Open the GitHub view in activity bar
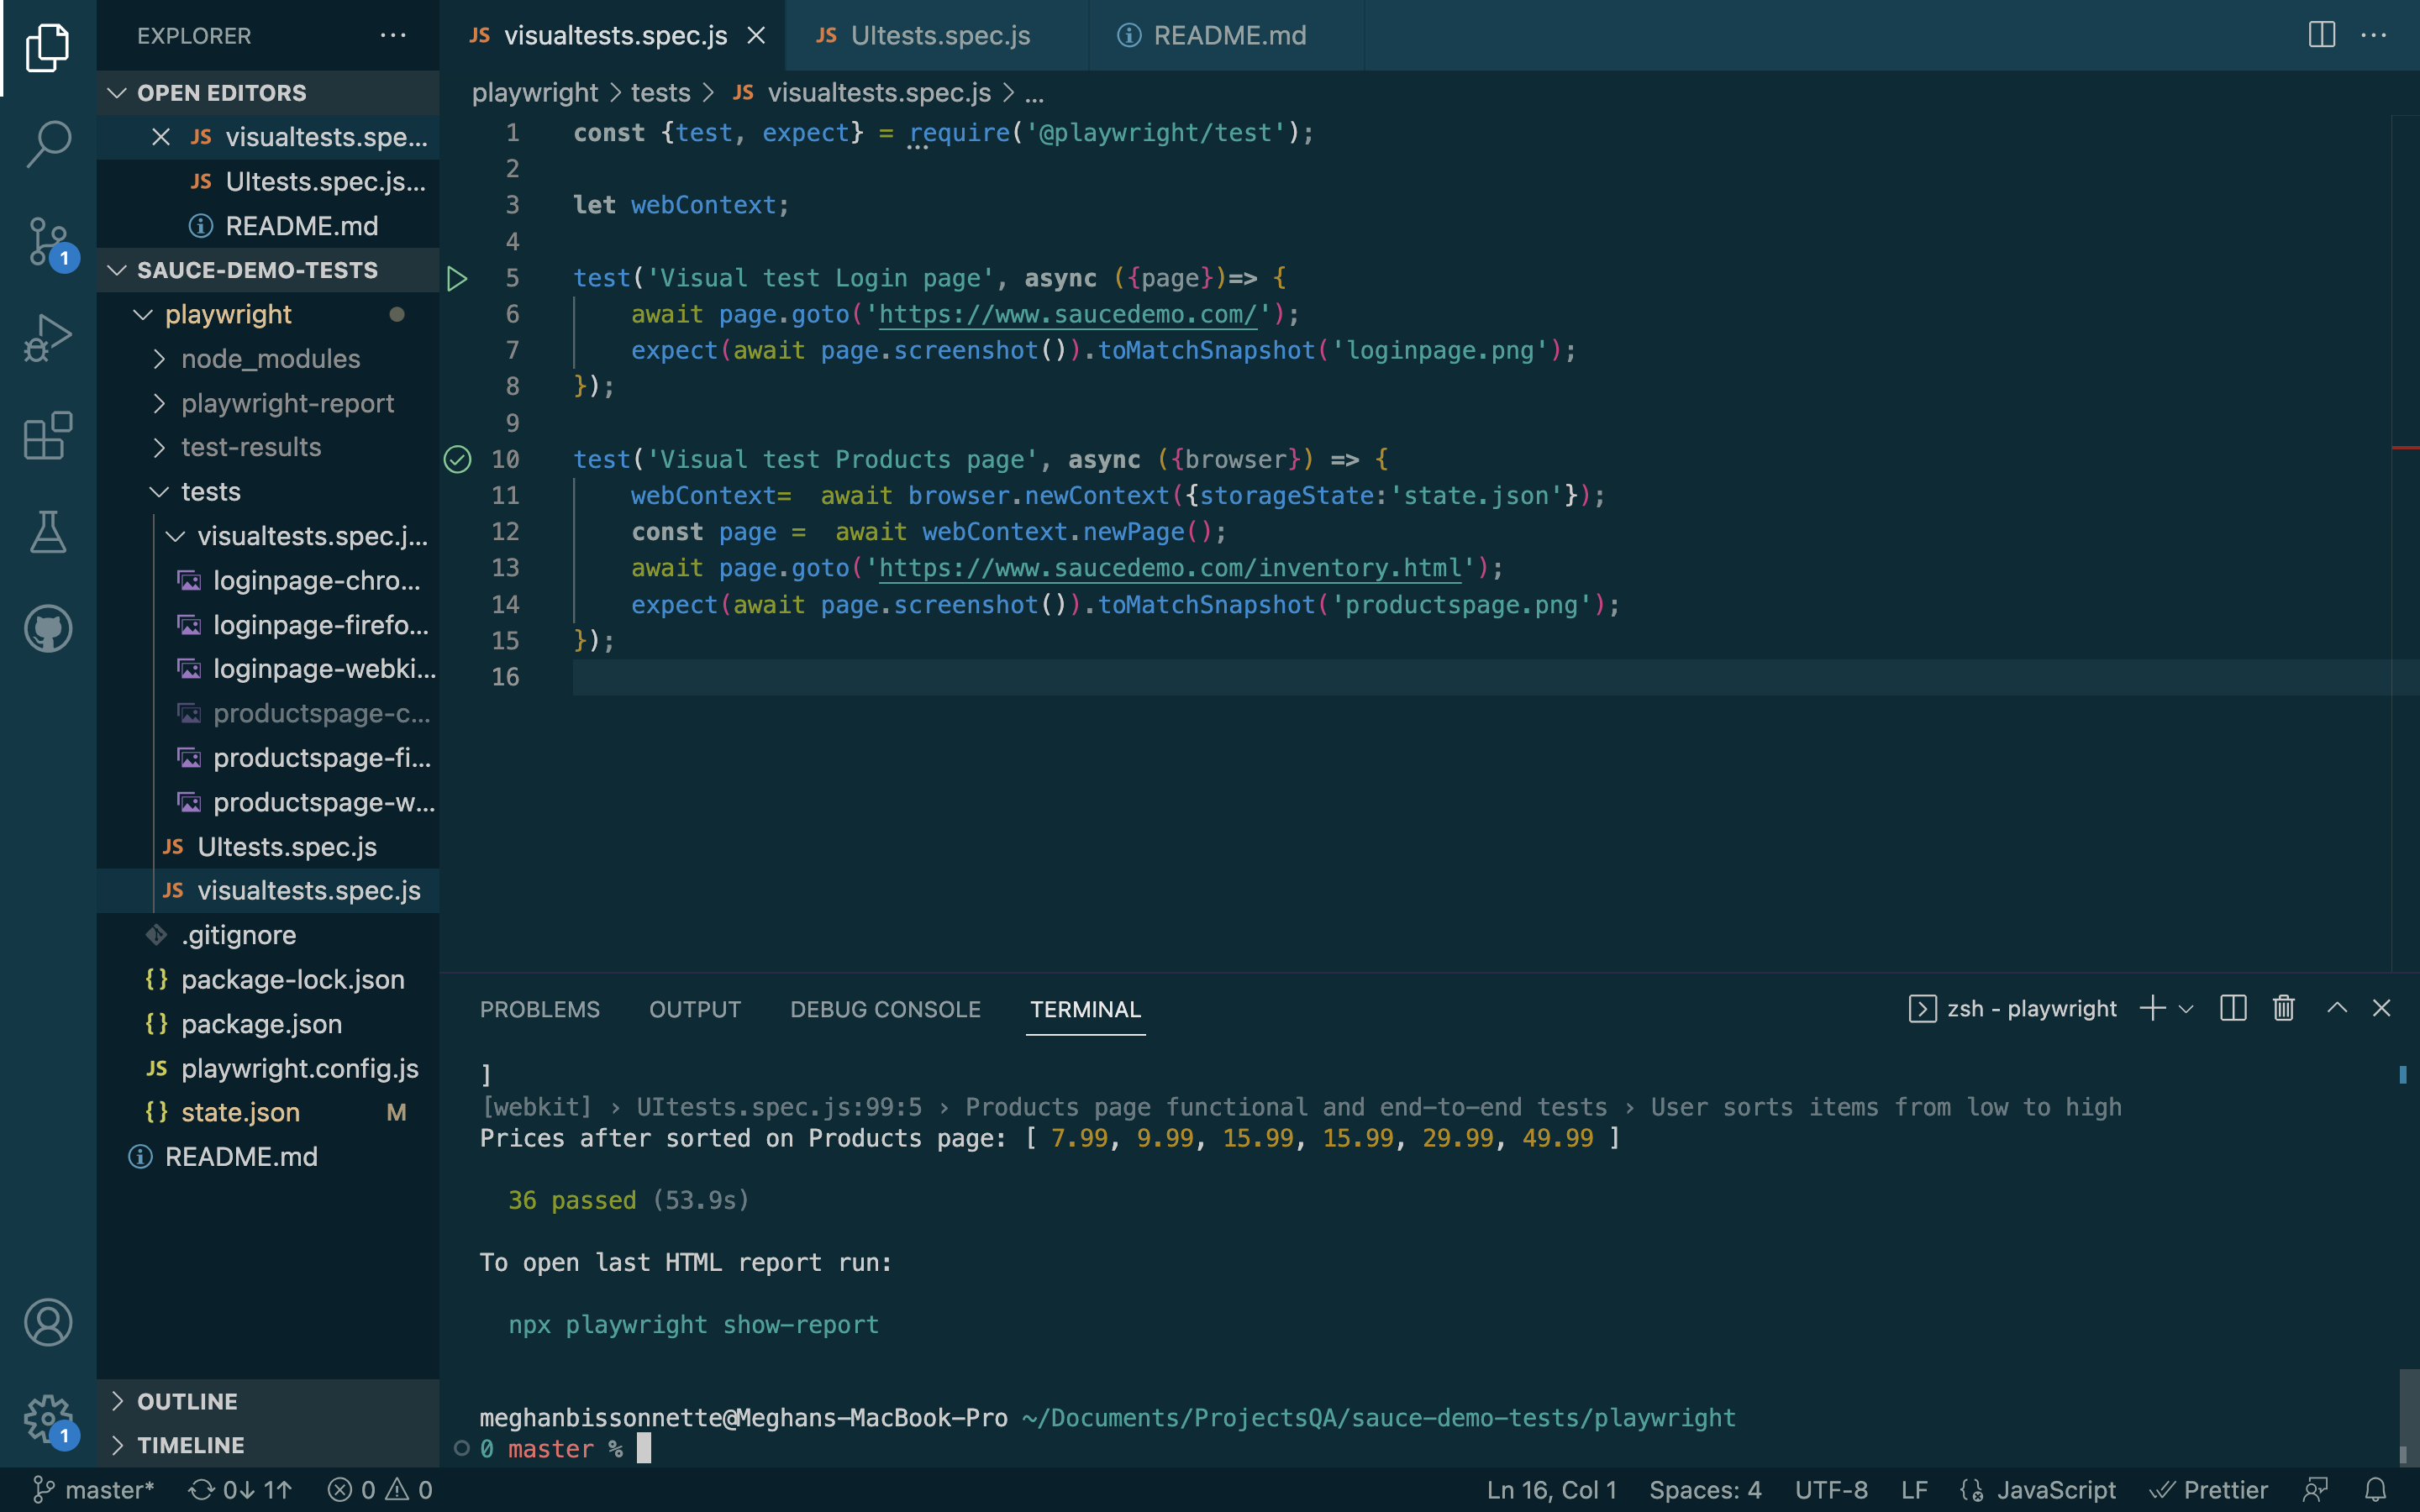This screenshot has width=2420, height=1512. 47,629
